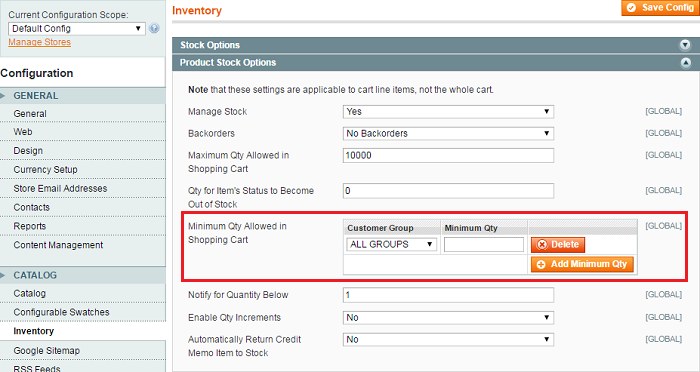Collapse the Product Stock Options section
The height and width of the screenshot is (372, 700).
click(685, 63)
